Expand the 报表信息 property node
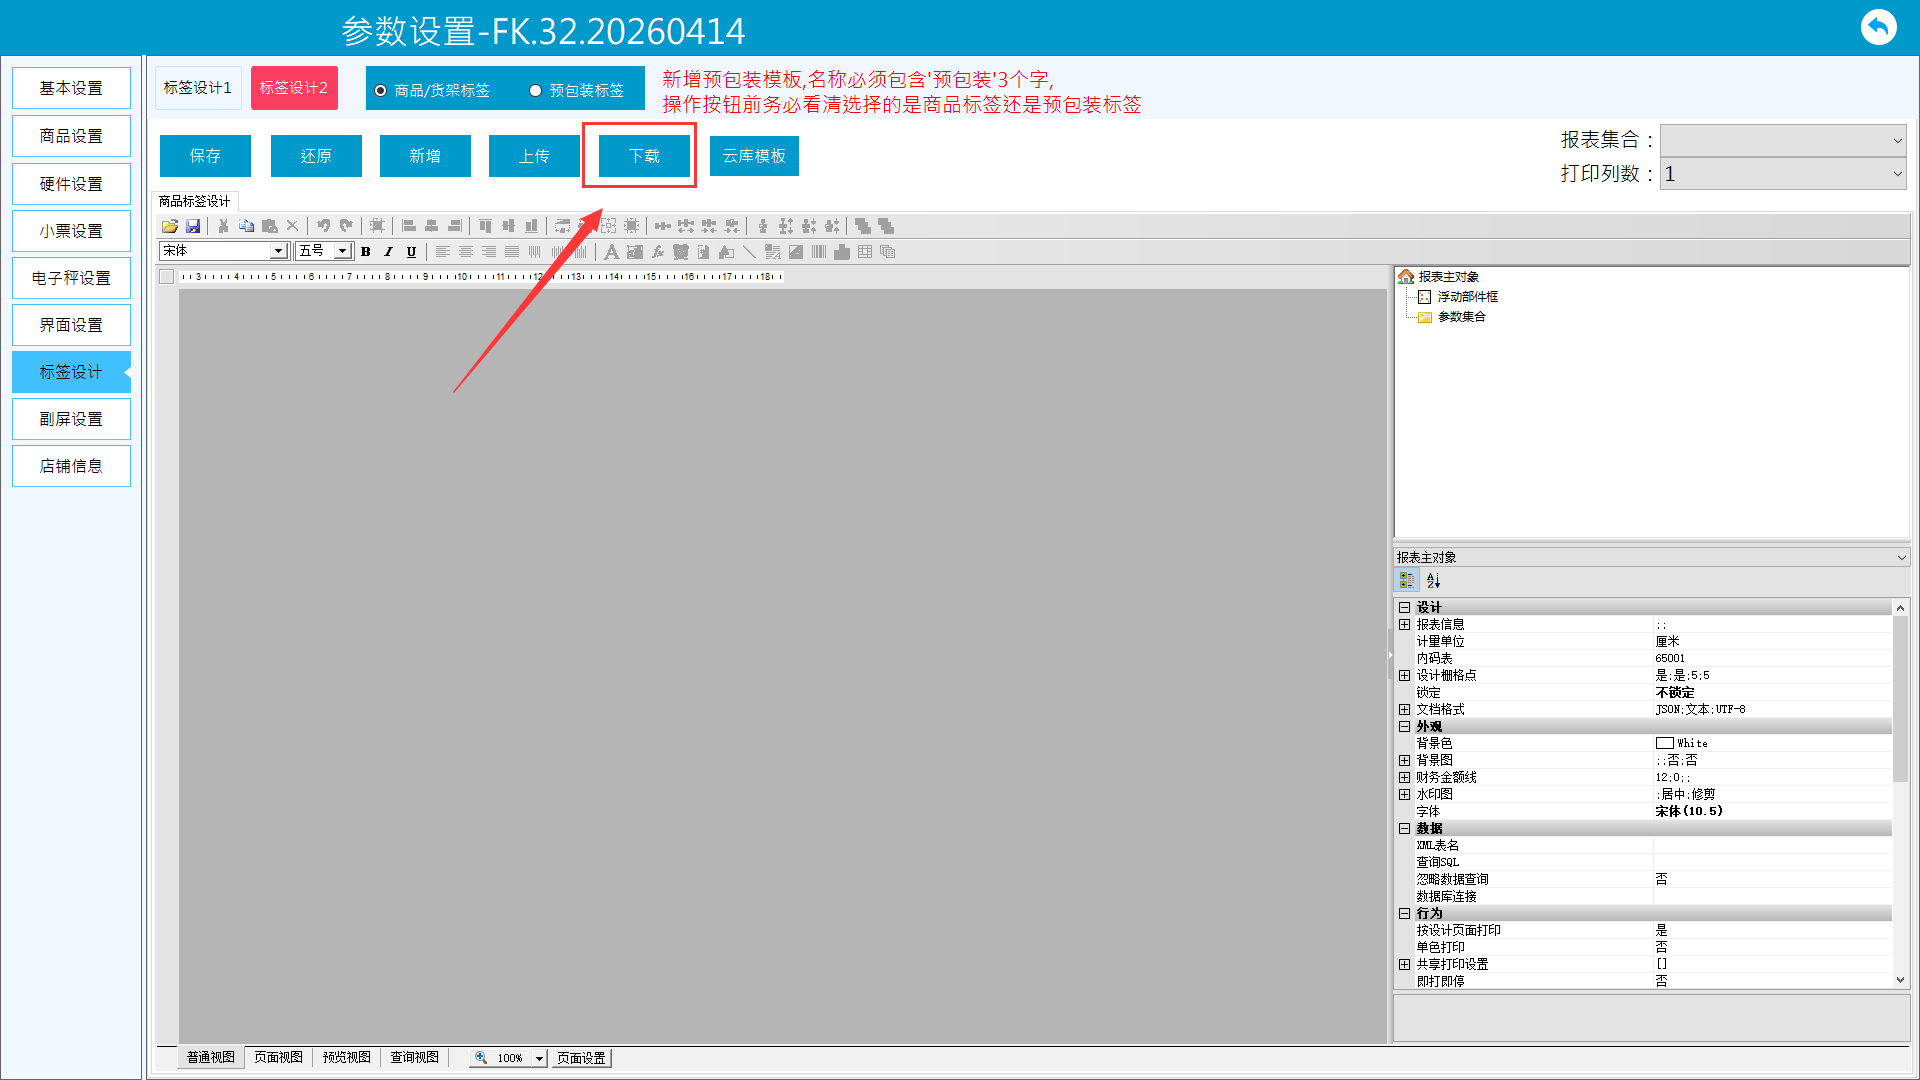Viewport: 1920px width, 1080px height. pyautogui.click(x=1404, y=625)
